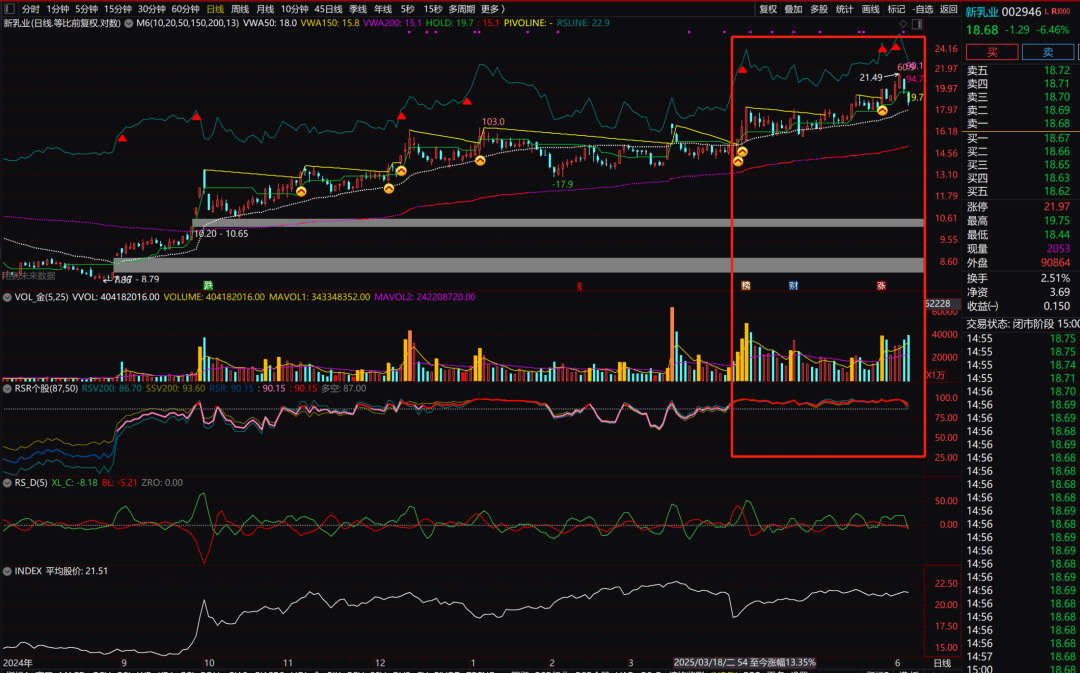Click the 换手 value 2.51%

tap(1055, 278)
